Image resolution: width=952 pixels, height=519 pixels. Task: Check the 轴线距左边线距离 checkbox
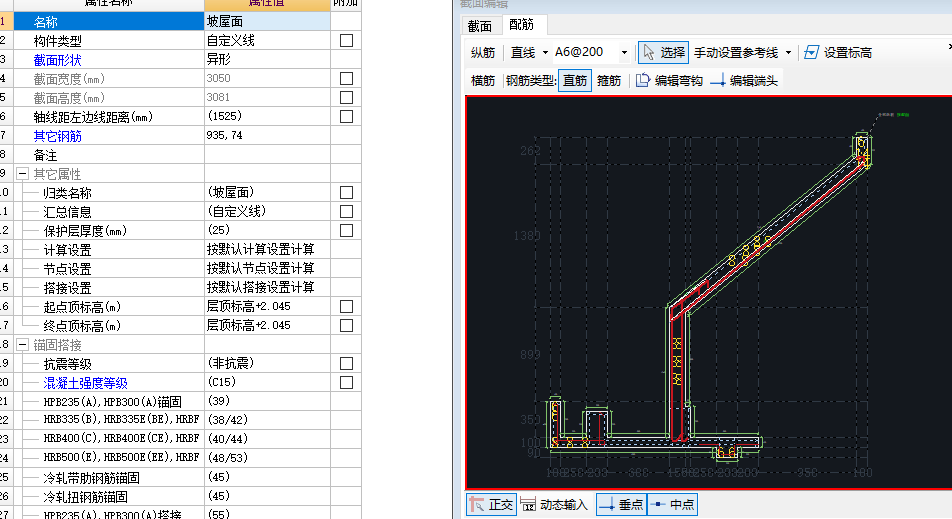coord(347,117)
